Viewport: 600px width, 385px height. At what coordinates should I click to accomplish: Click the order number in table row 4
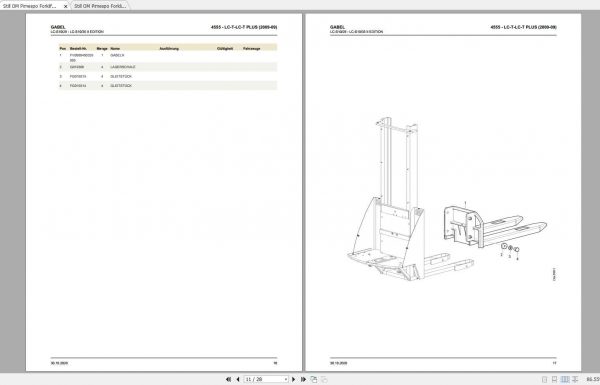point(78,86)
